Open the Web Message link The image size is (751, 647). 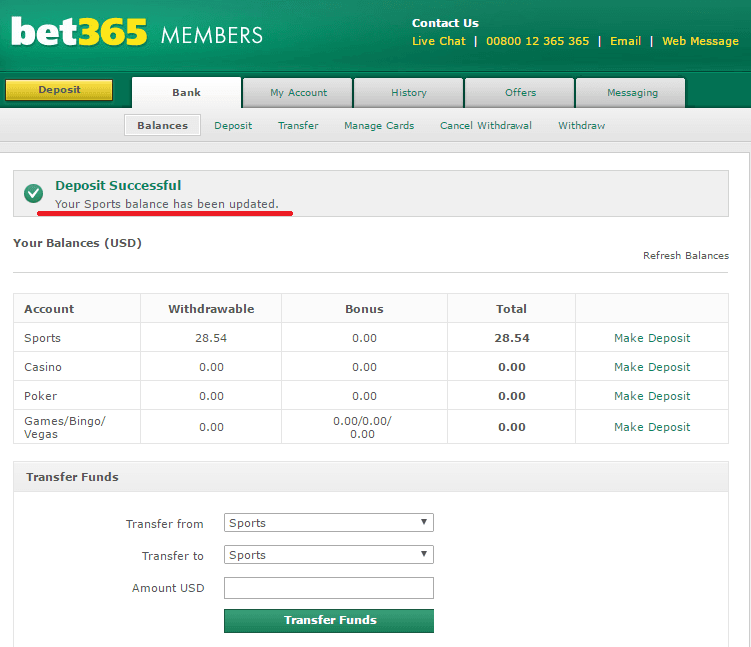[700, 41]
